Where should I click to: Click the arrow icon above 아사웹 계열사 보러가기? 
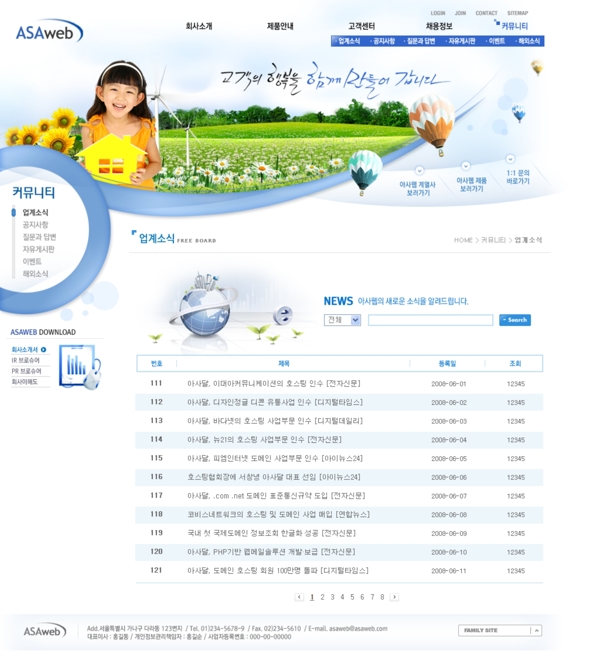pos(419,171)
